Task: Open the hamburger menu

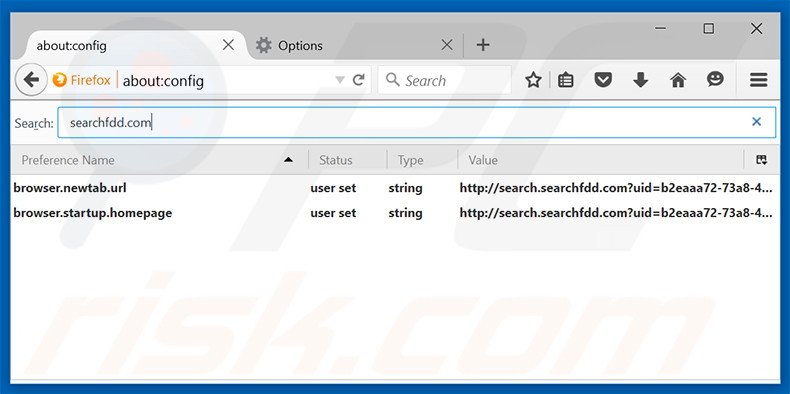Action: coord(758,80)
